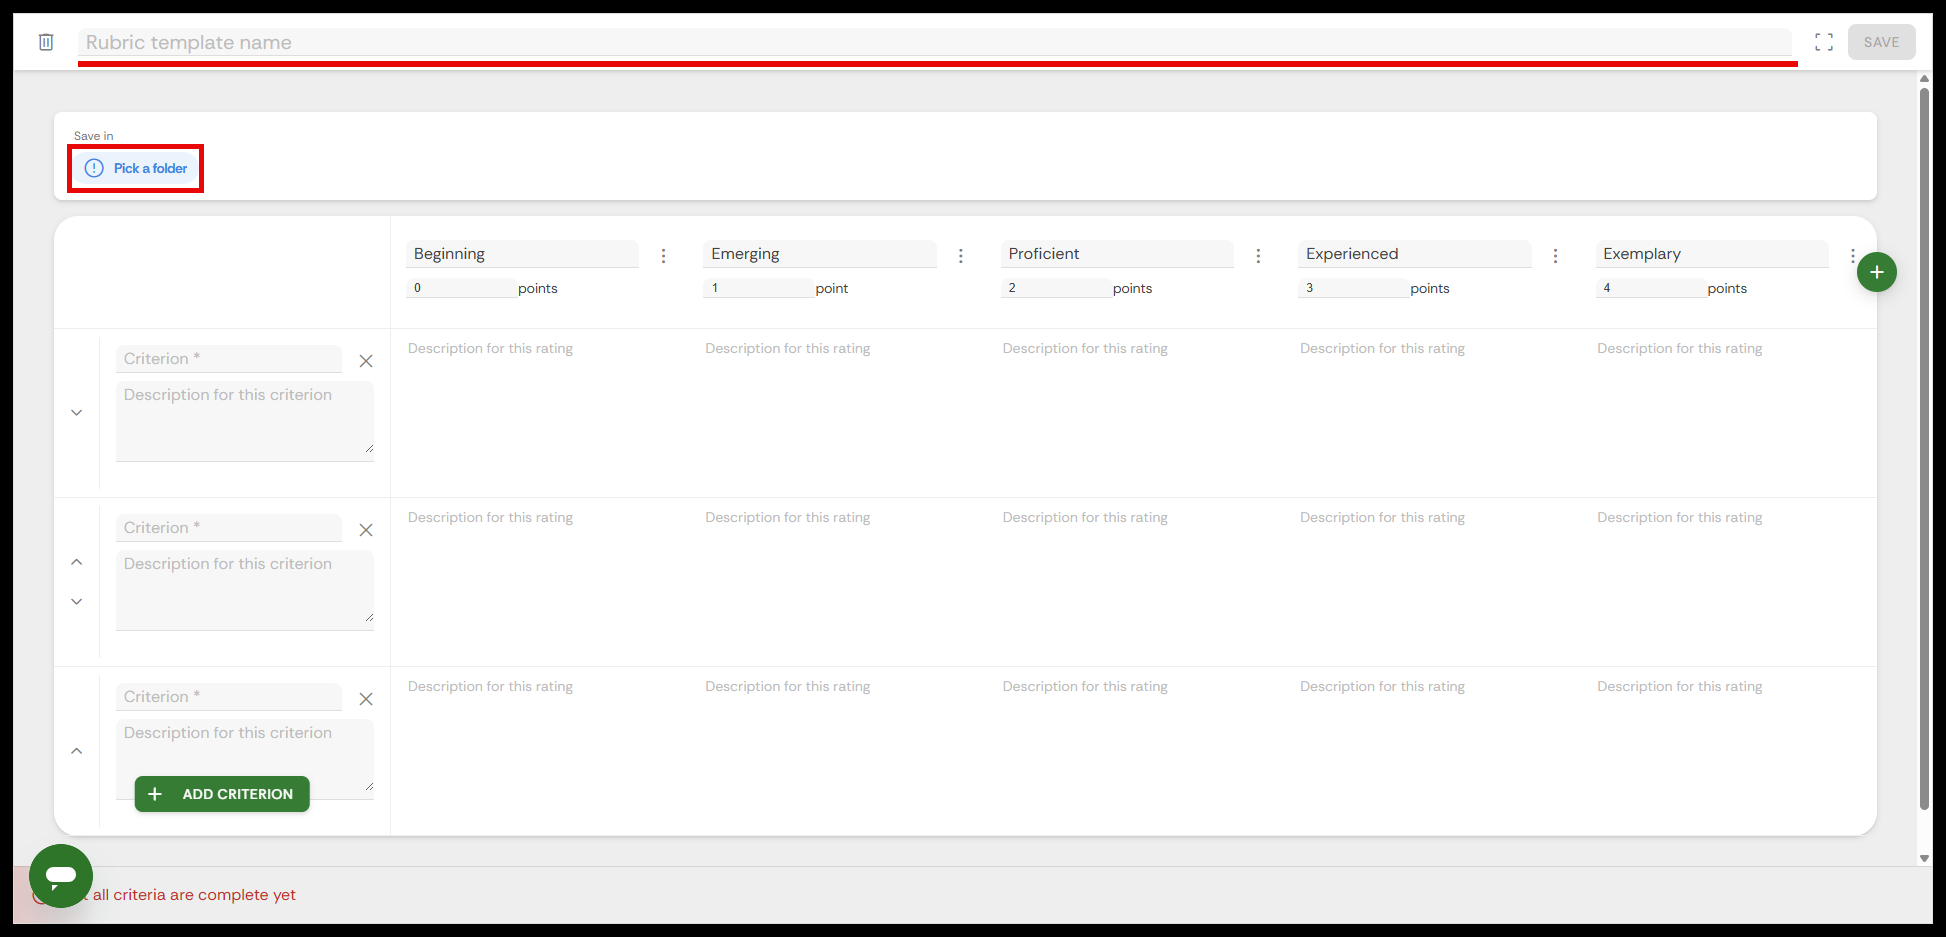
Task: Click the ADD CRITERION button
Action: [x=222, y=794]
